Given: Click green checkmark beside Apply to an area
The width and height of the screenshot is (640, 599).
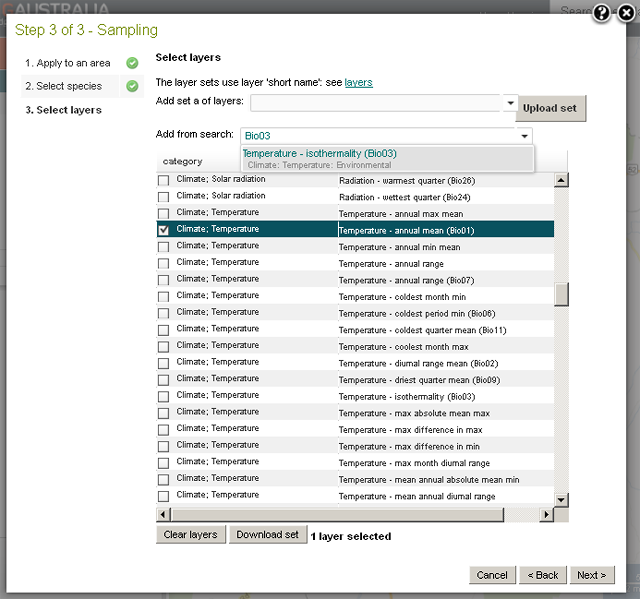Looking at the screenshot, I should (132, 63).
